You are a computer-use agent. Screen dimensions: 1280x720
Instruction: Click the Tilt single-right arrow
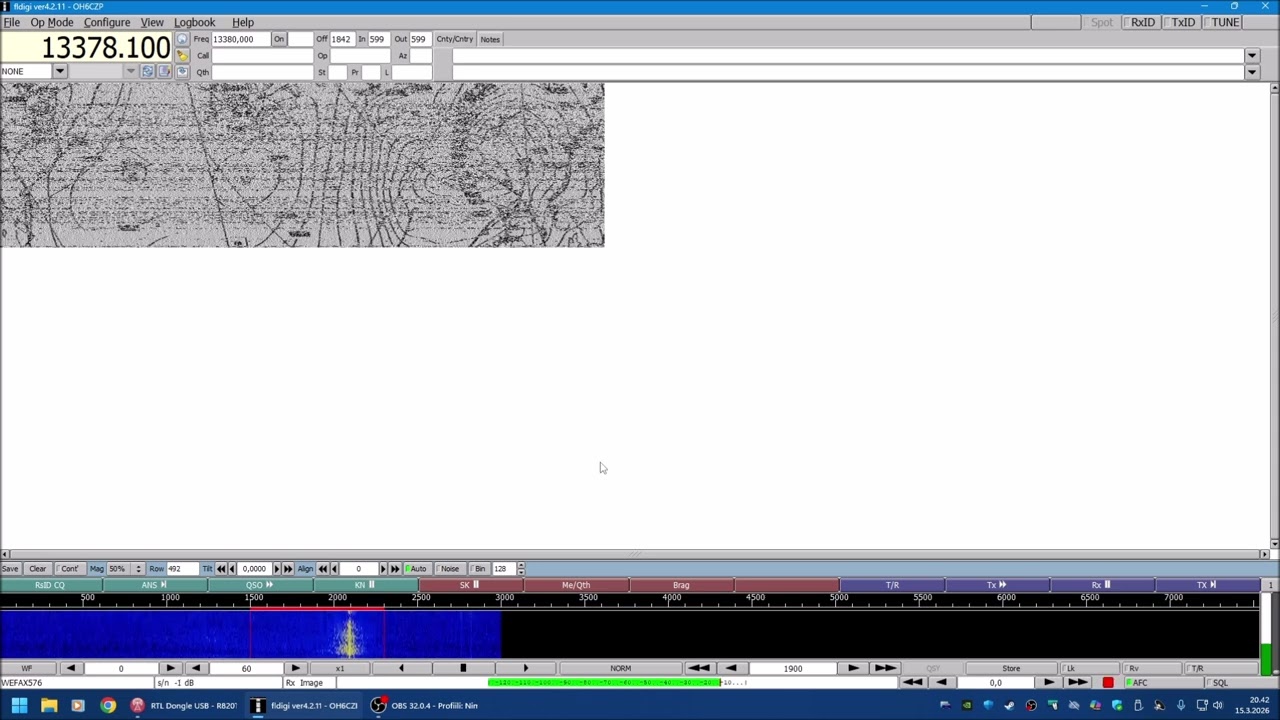pyautogui.click(x=277, y=569)
